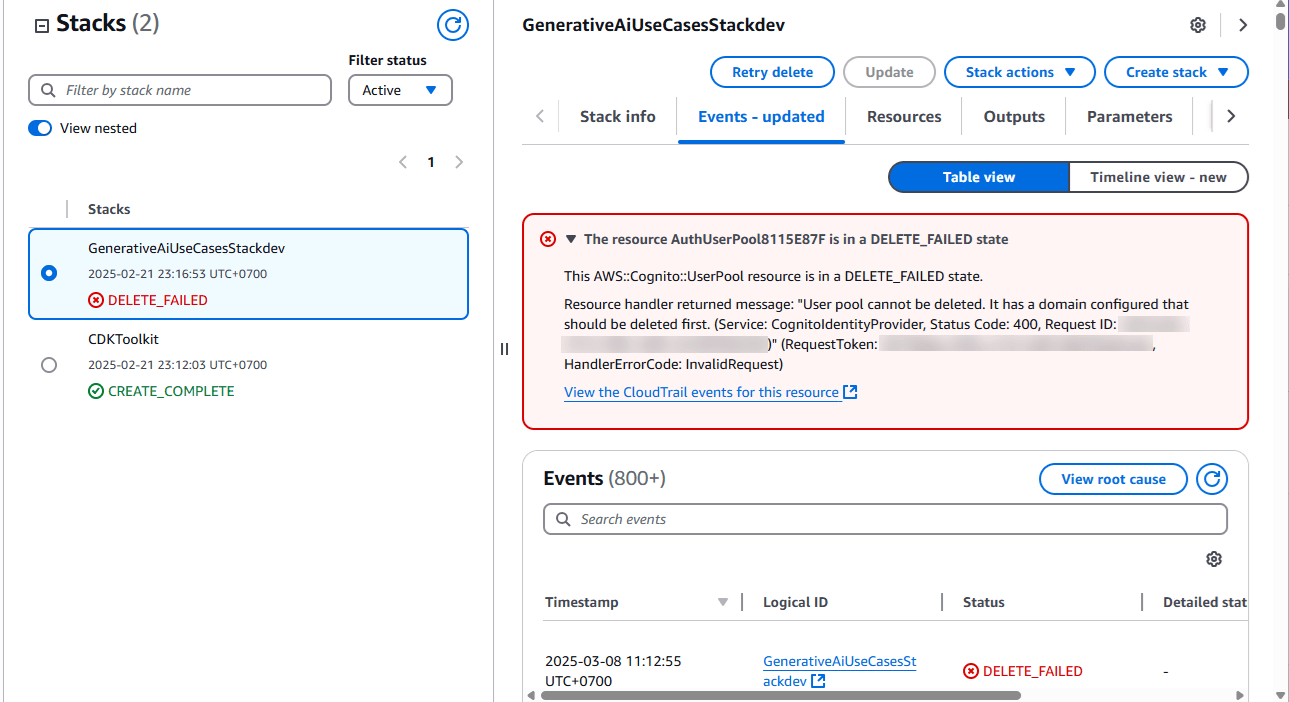
Task: Focus the Filter by stack name field
Action: [x=180, y=90]
